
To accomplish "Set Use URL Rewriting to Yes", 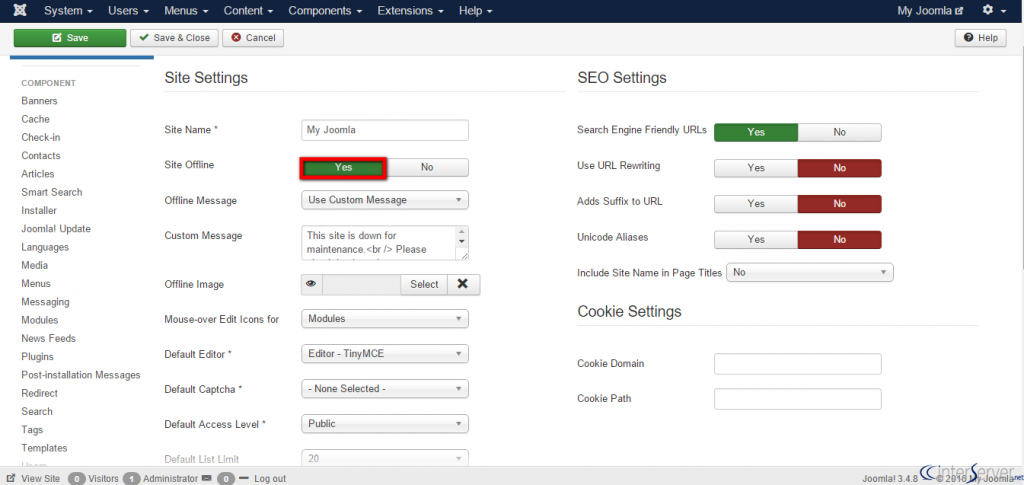I will tap(756, 168).
